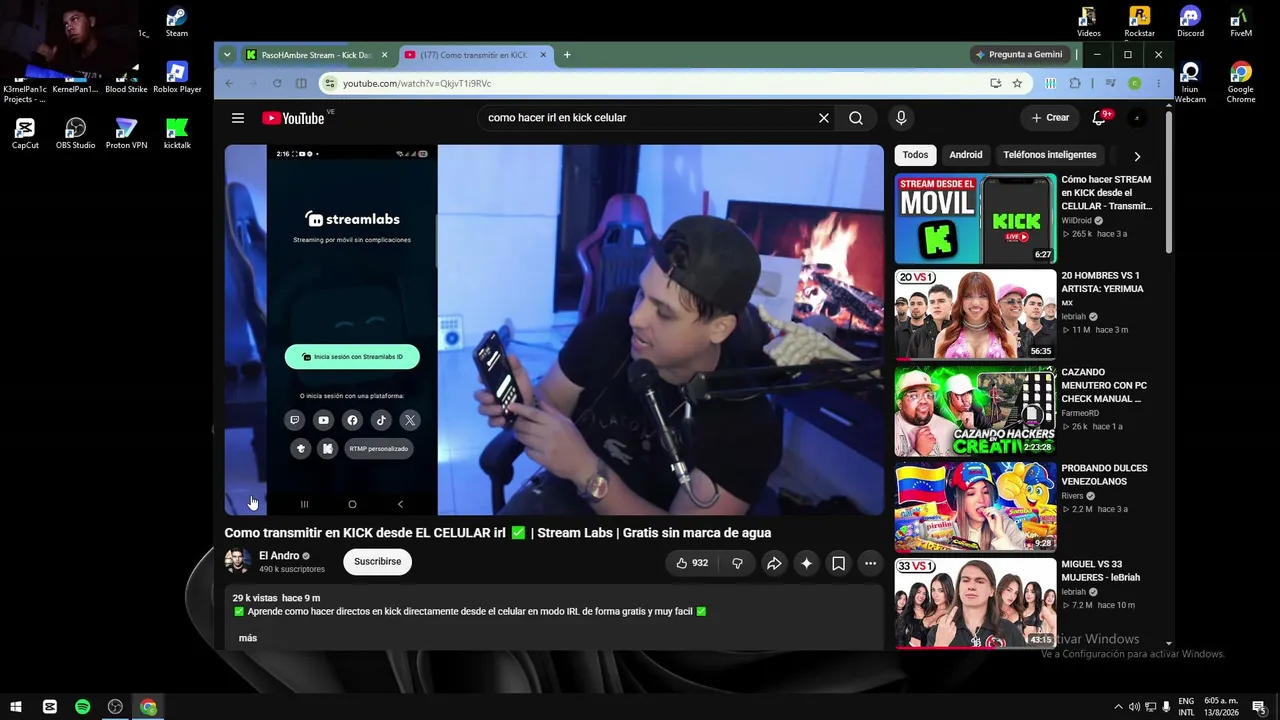Go back in Chrome history
The width and height of the screenshot is (1280, 720).
pos(229,83)
